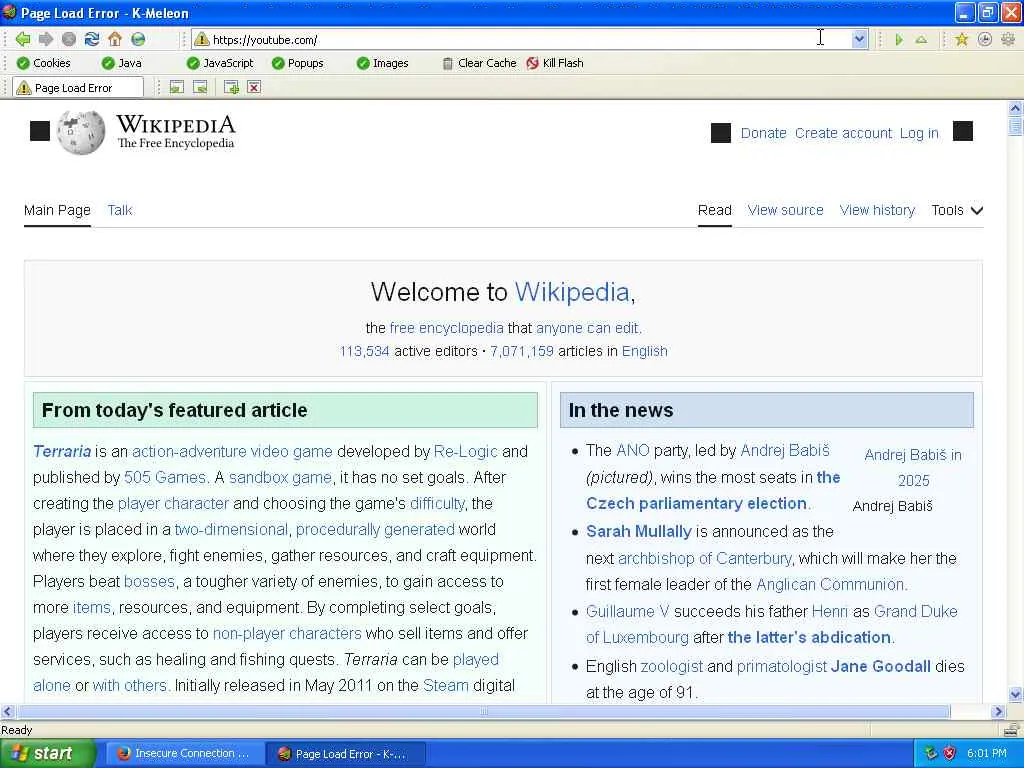Viewport: 1024px width, 768px height.
Task: Click the Andrej Babiš in 2025 image link
Action: click(913, 468)
